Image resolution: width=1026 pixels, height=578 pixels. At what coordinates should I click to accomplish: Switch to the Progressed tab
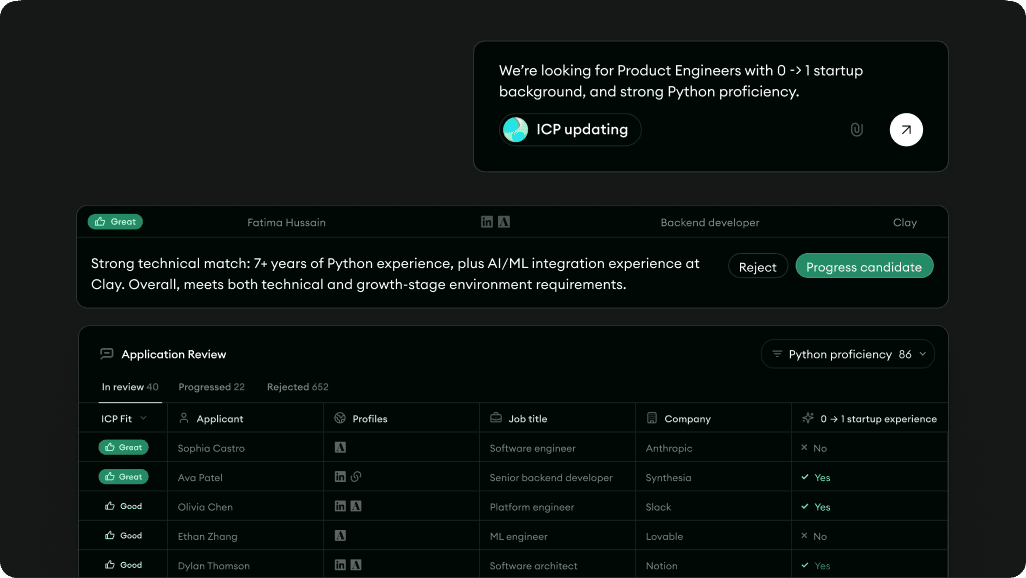tap(211, 387)
